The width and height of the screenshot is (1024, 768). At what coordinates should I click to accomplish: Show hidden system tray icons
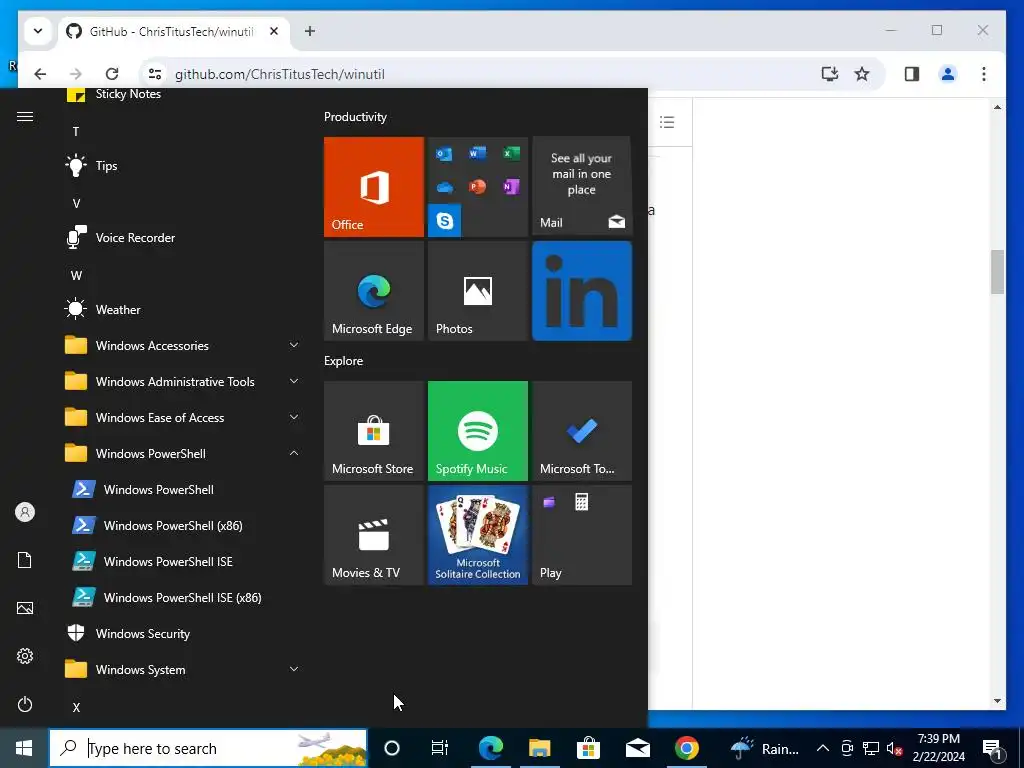click(x=823, y=748)
